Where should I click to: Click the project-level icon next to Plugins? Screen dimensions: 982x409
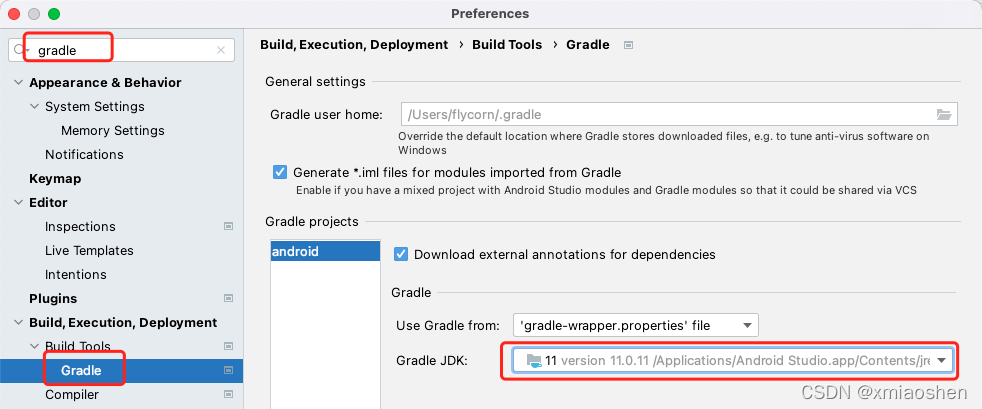(229, 298)
